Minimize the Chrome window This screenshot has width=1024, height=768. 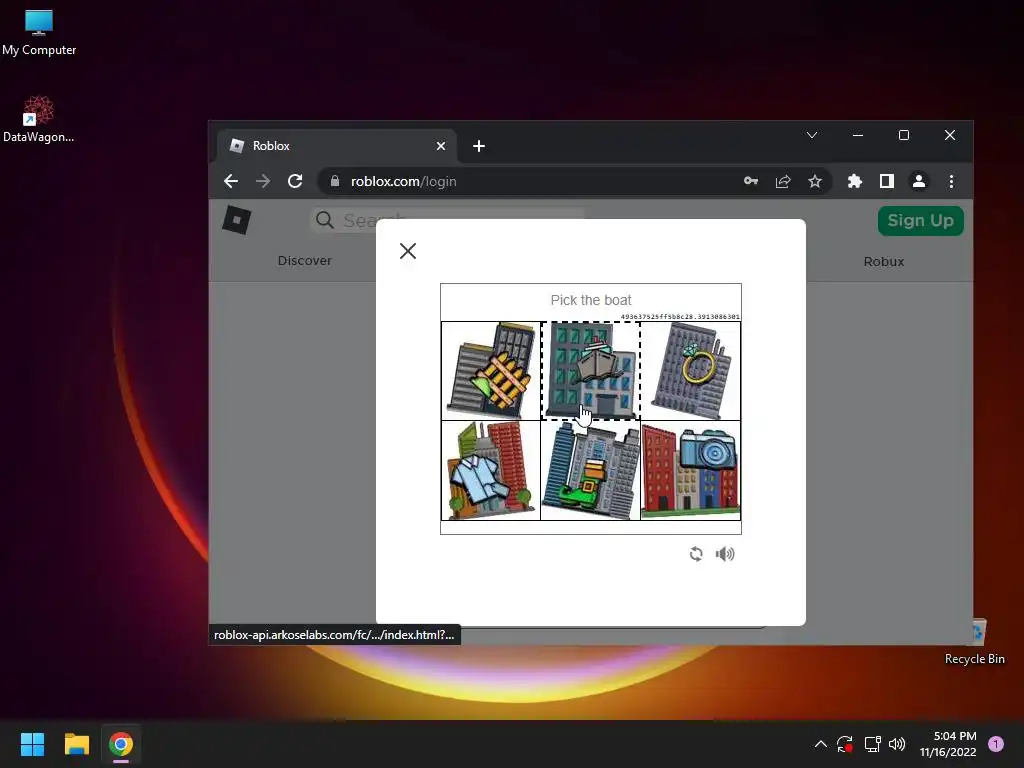[x=858, y=135]
